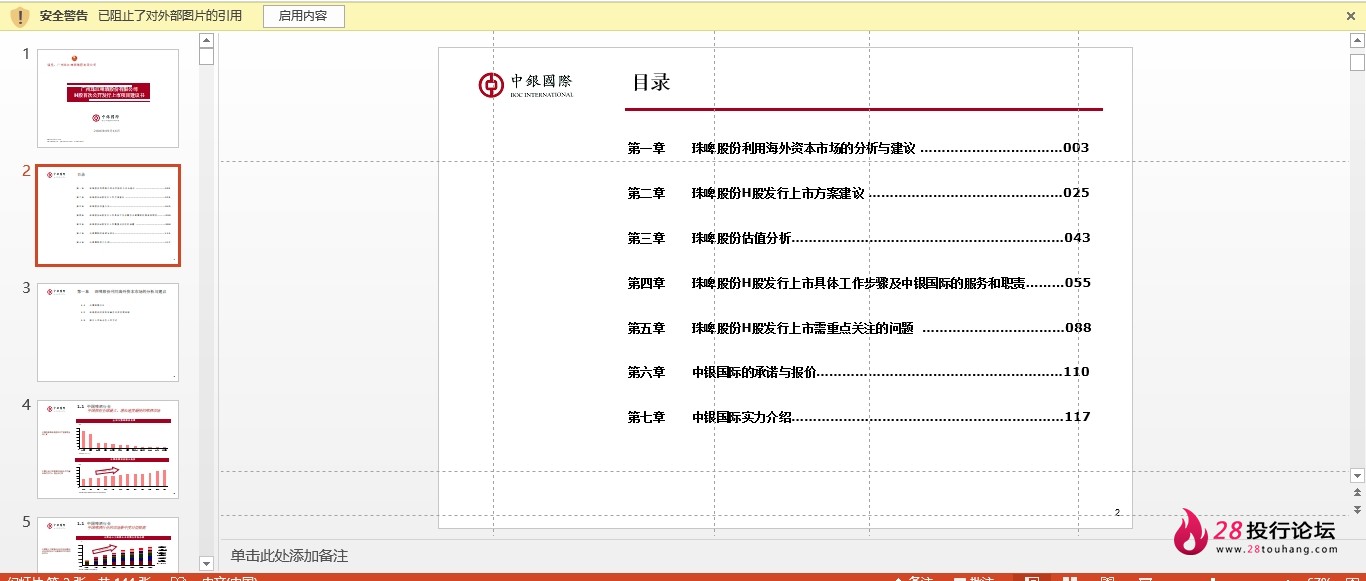This screenshot has height=581, width=1366.
Task: Click main slide area scroll down arrow
Action: pyautogui.click(x=1357, y=475)
